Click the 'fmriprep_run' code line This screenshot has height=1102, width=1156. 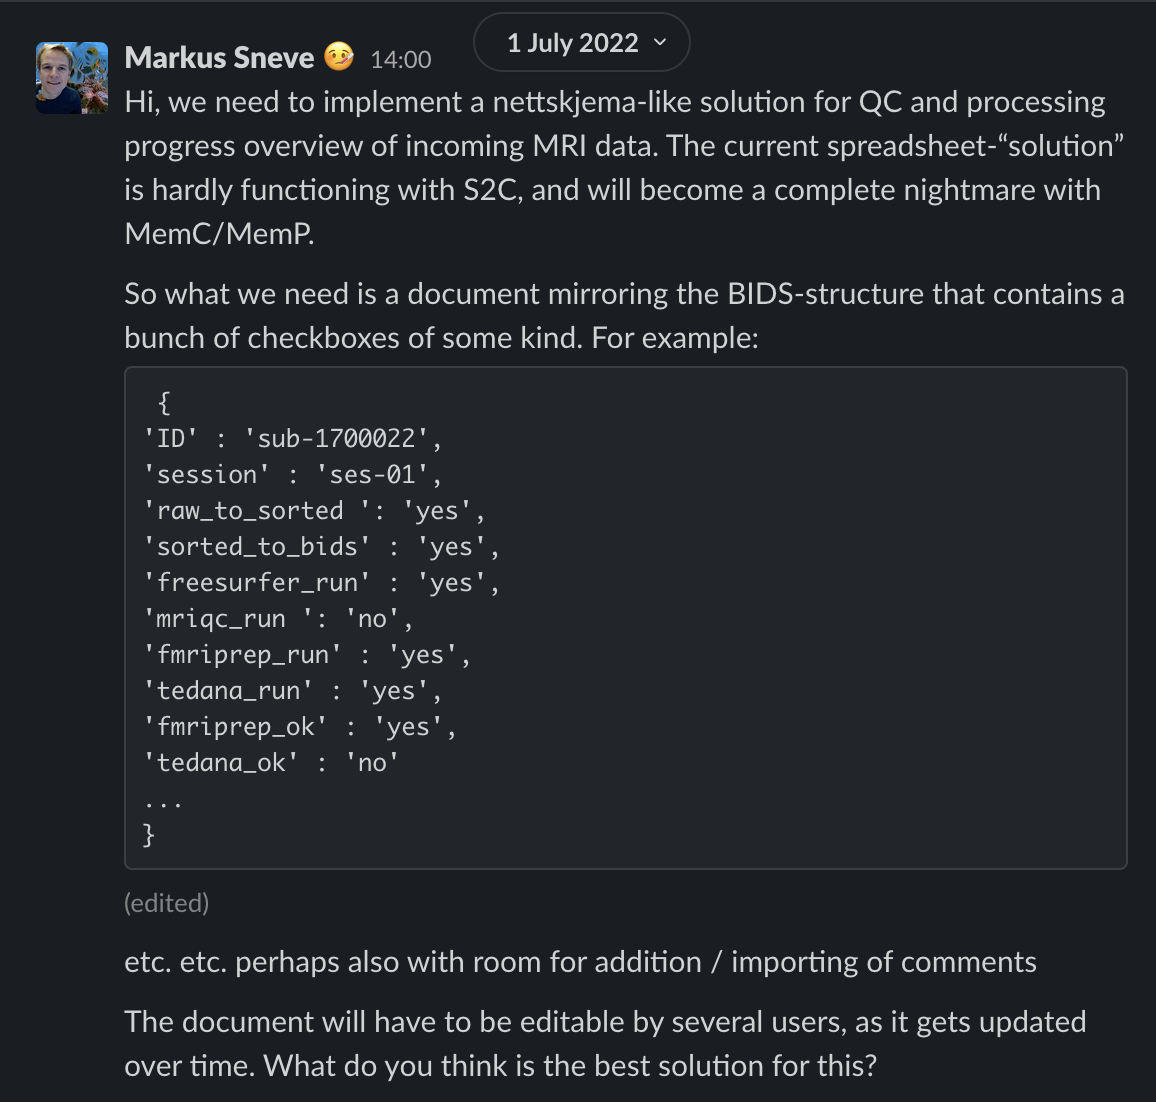pyautogui.click(x=307, y=654)
